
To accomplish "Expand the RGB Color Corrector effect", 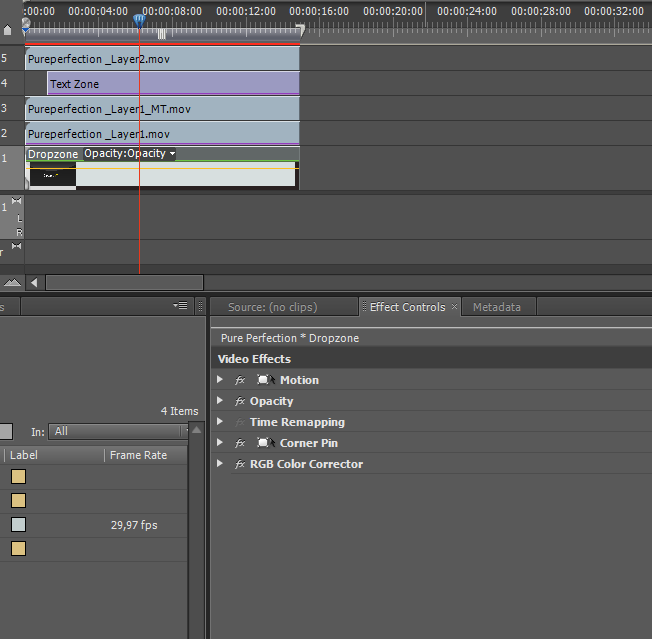I will coord(220,464).
